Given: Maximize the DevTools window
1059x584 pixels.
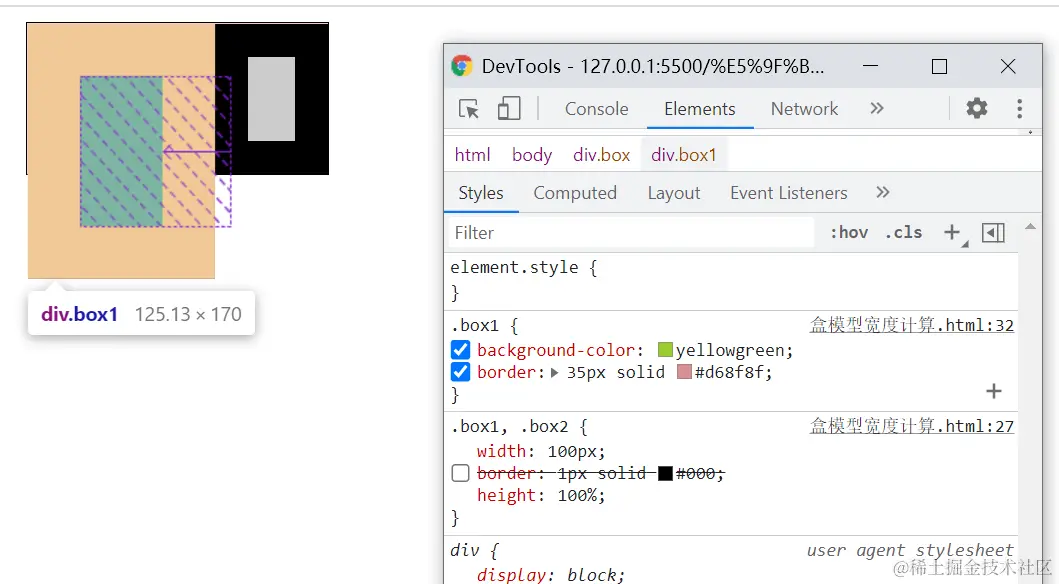Looking at the screenshot, I should pos(939,66).
